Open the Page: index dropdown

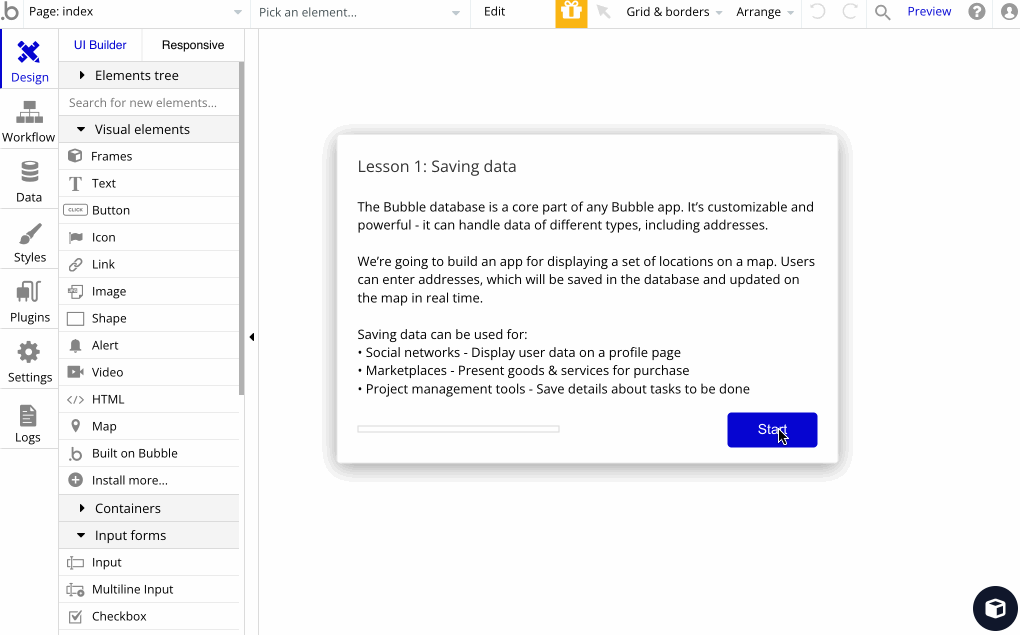point(135,12)
